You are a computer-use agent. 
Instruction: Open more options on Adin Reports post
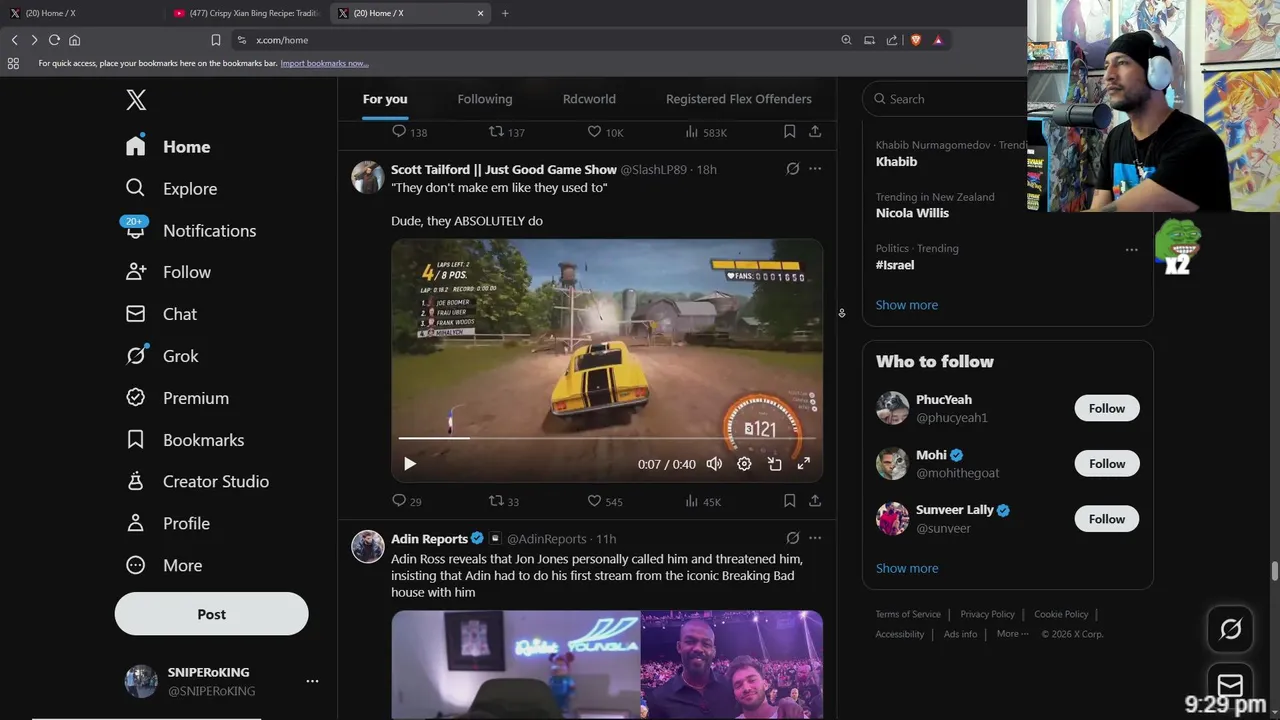tap(815, 538)
